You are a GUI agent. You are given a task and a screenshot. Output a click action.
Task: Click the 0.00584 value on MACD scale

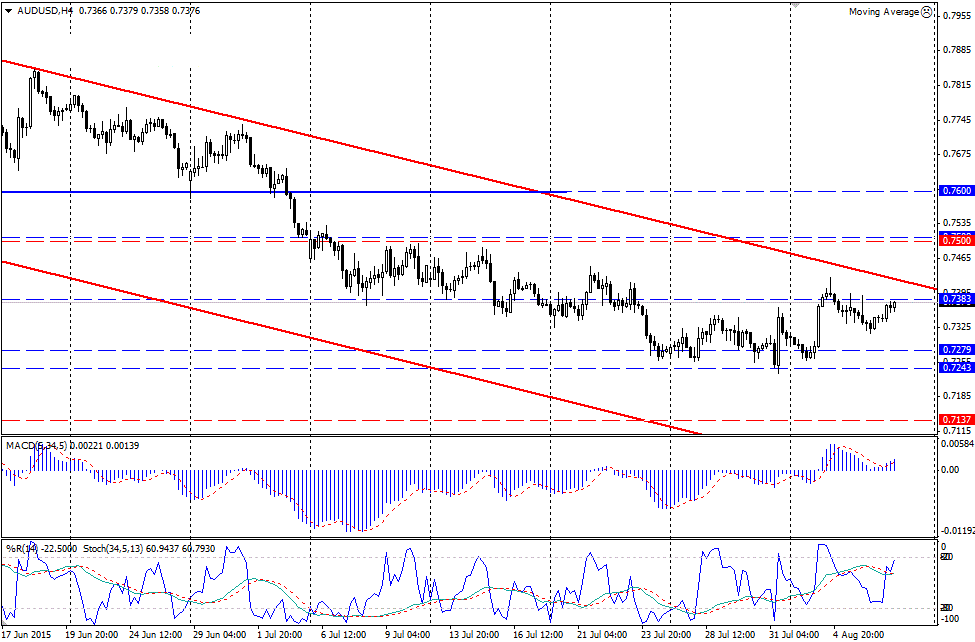[958, 442]
